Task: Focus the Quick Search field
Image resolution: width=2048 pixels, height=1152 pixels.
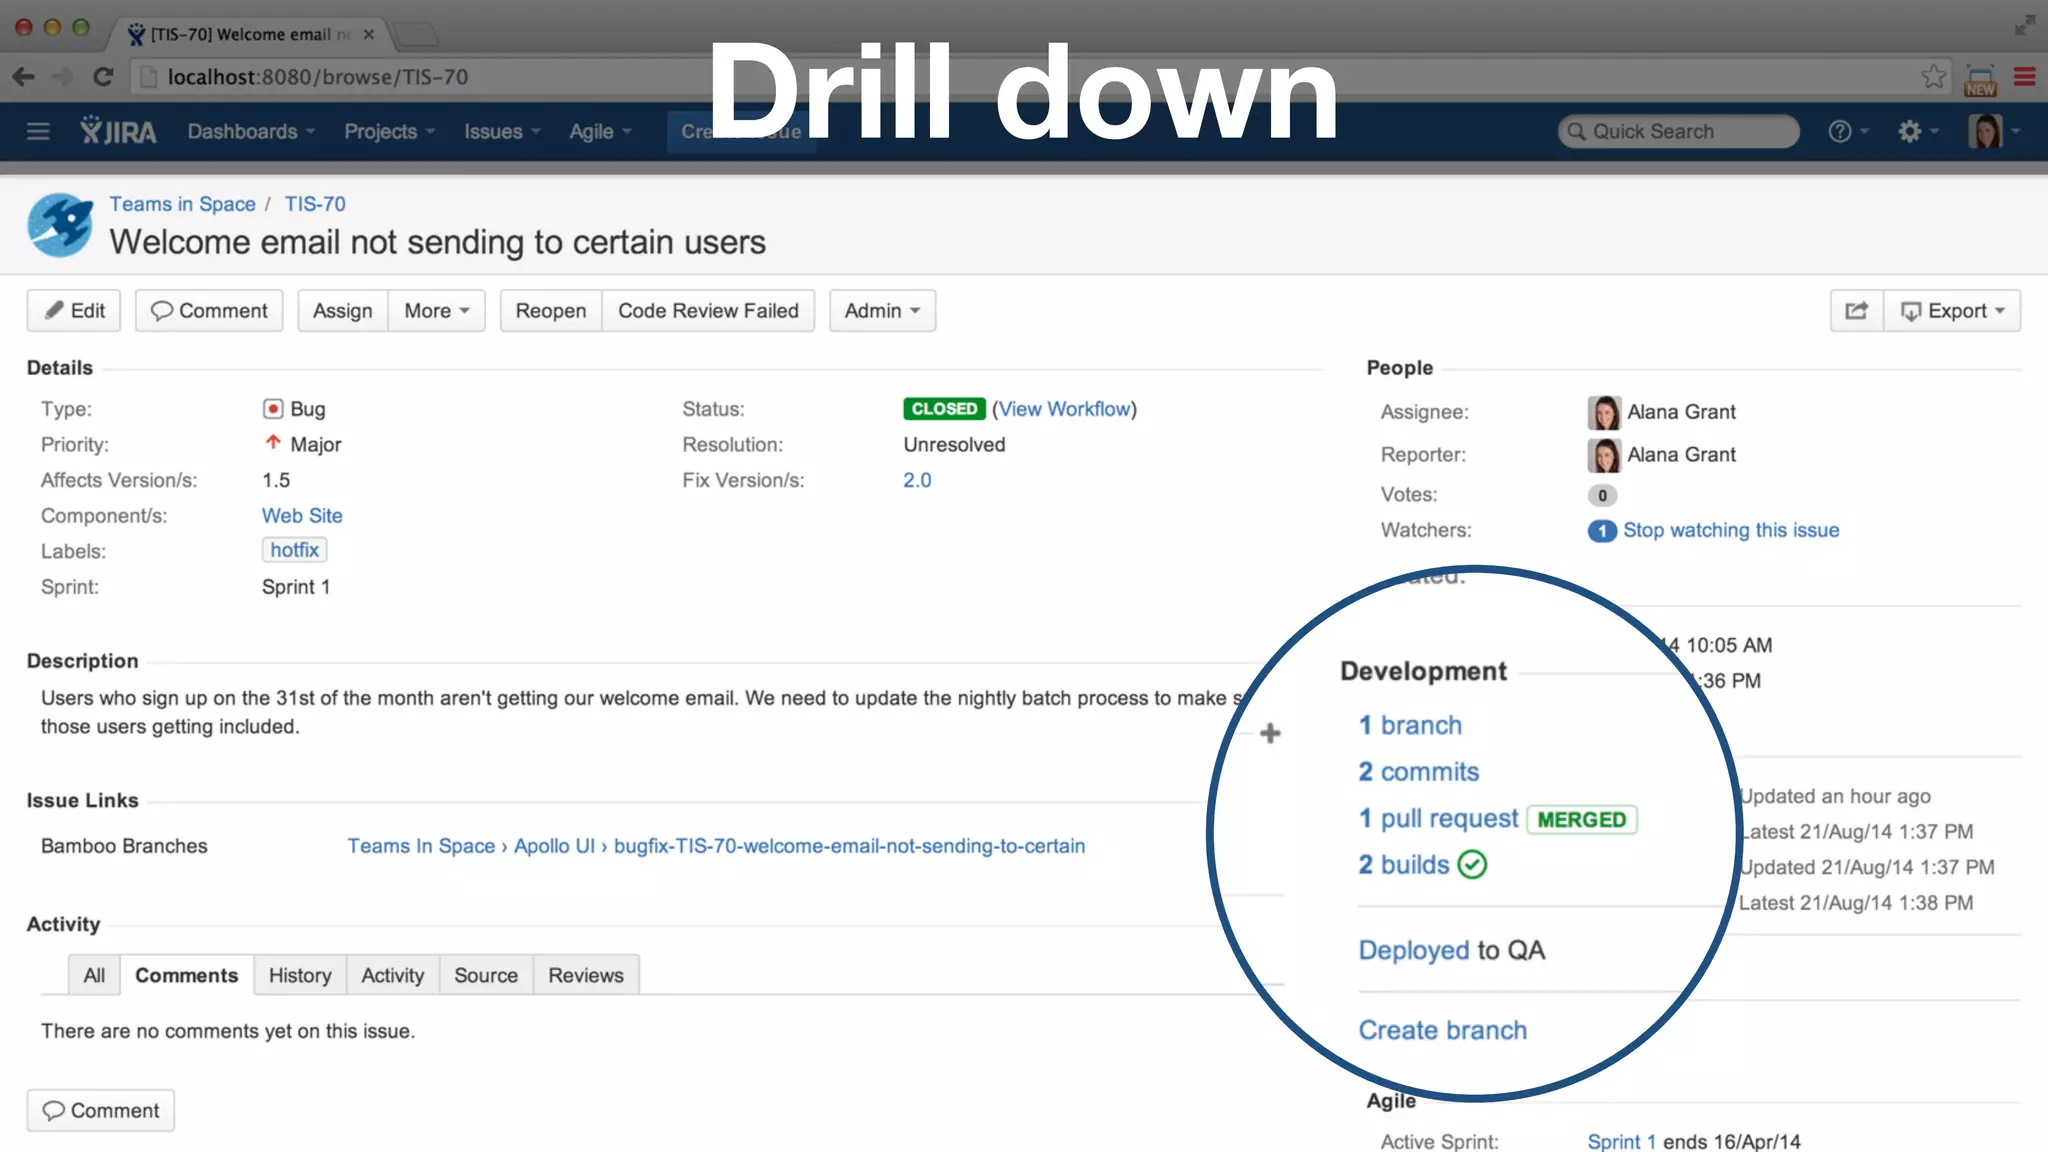Action: pos(1678,131)
